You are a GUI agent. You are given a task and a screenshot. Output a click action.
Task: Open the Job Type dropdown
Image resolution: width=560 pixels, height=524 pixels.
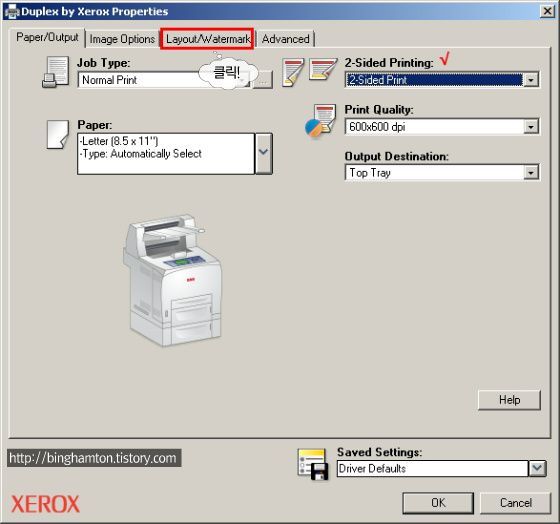[244, 80]
